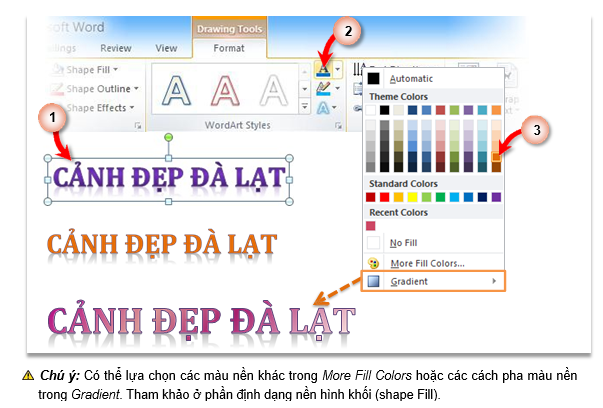
Task: Select the red outlined WordArt style
Action: pos(226,92)
